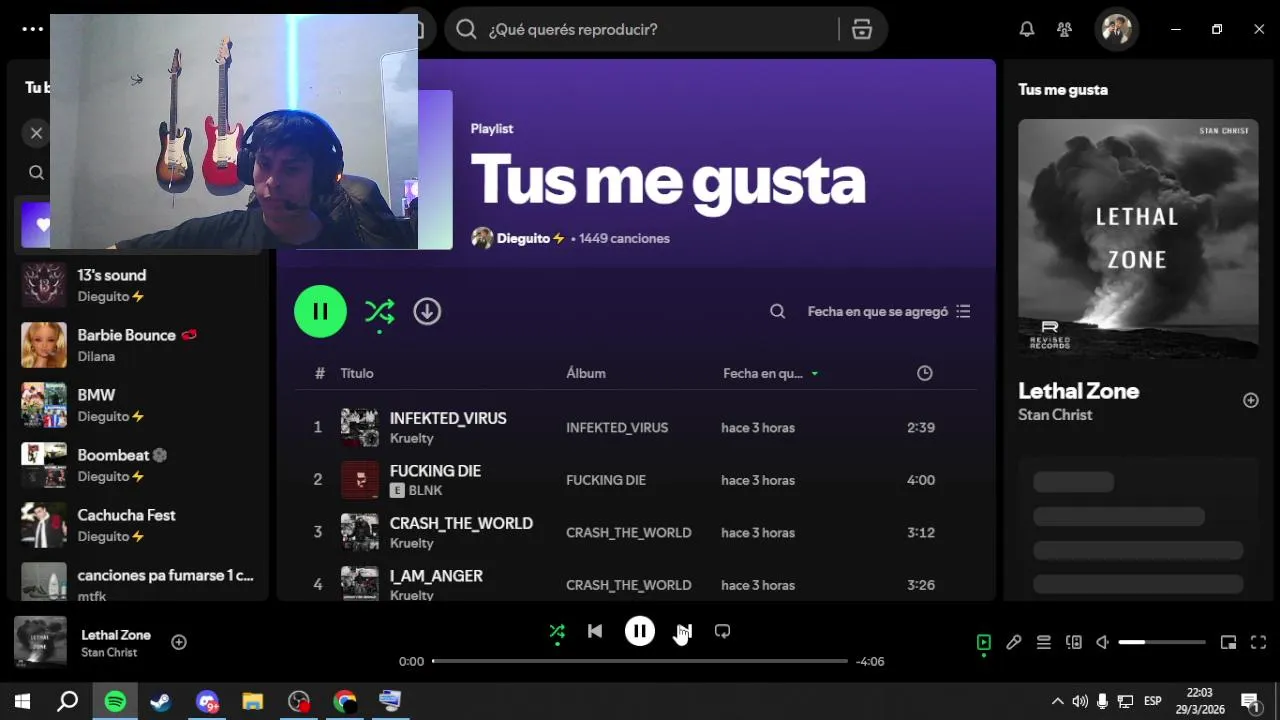
Task: Toggle repeat mode
Action: pos(722,631)
